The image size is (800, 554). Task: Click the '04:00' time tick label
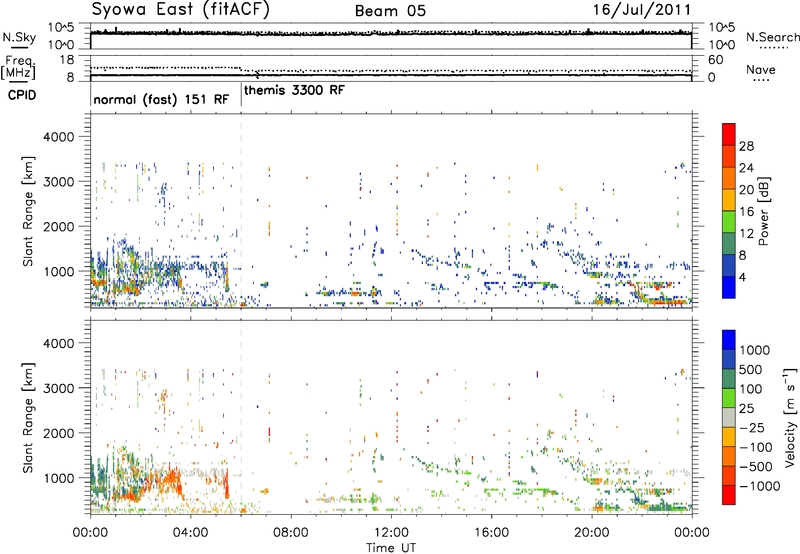[190, 533]
